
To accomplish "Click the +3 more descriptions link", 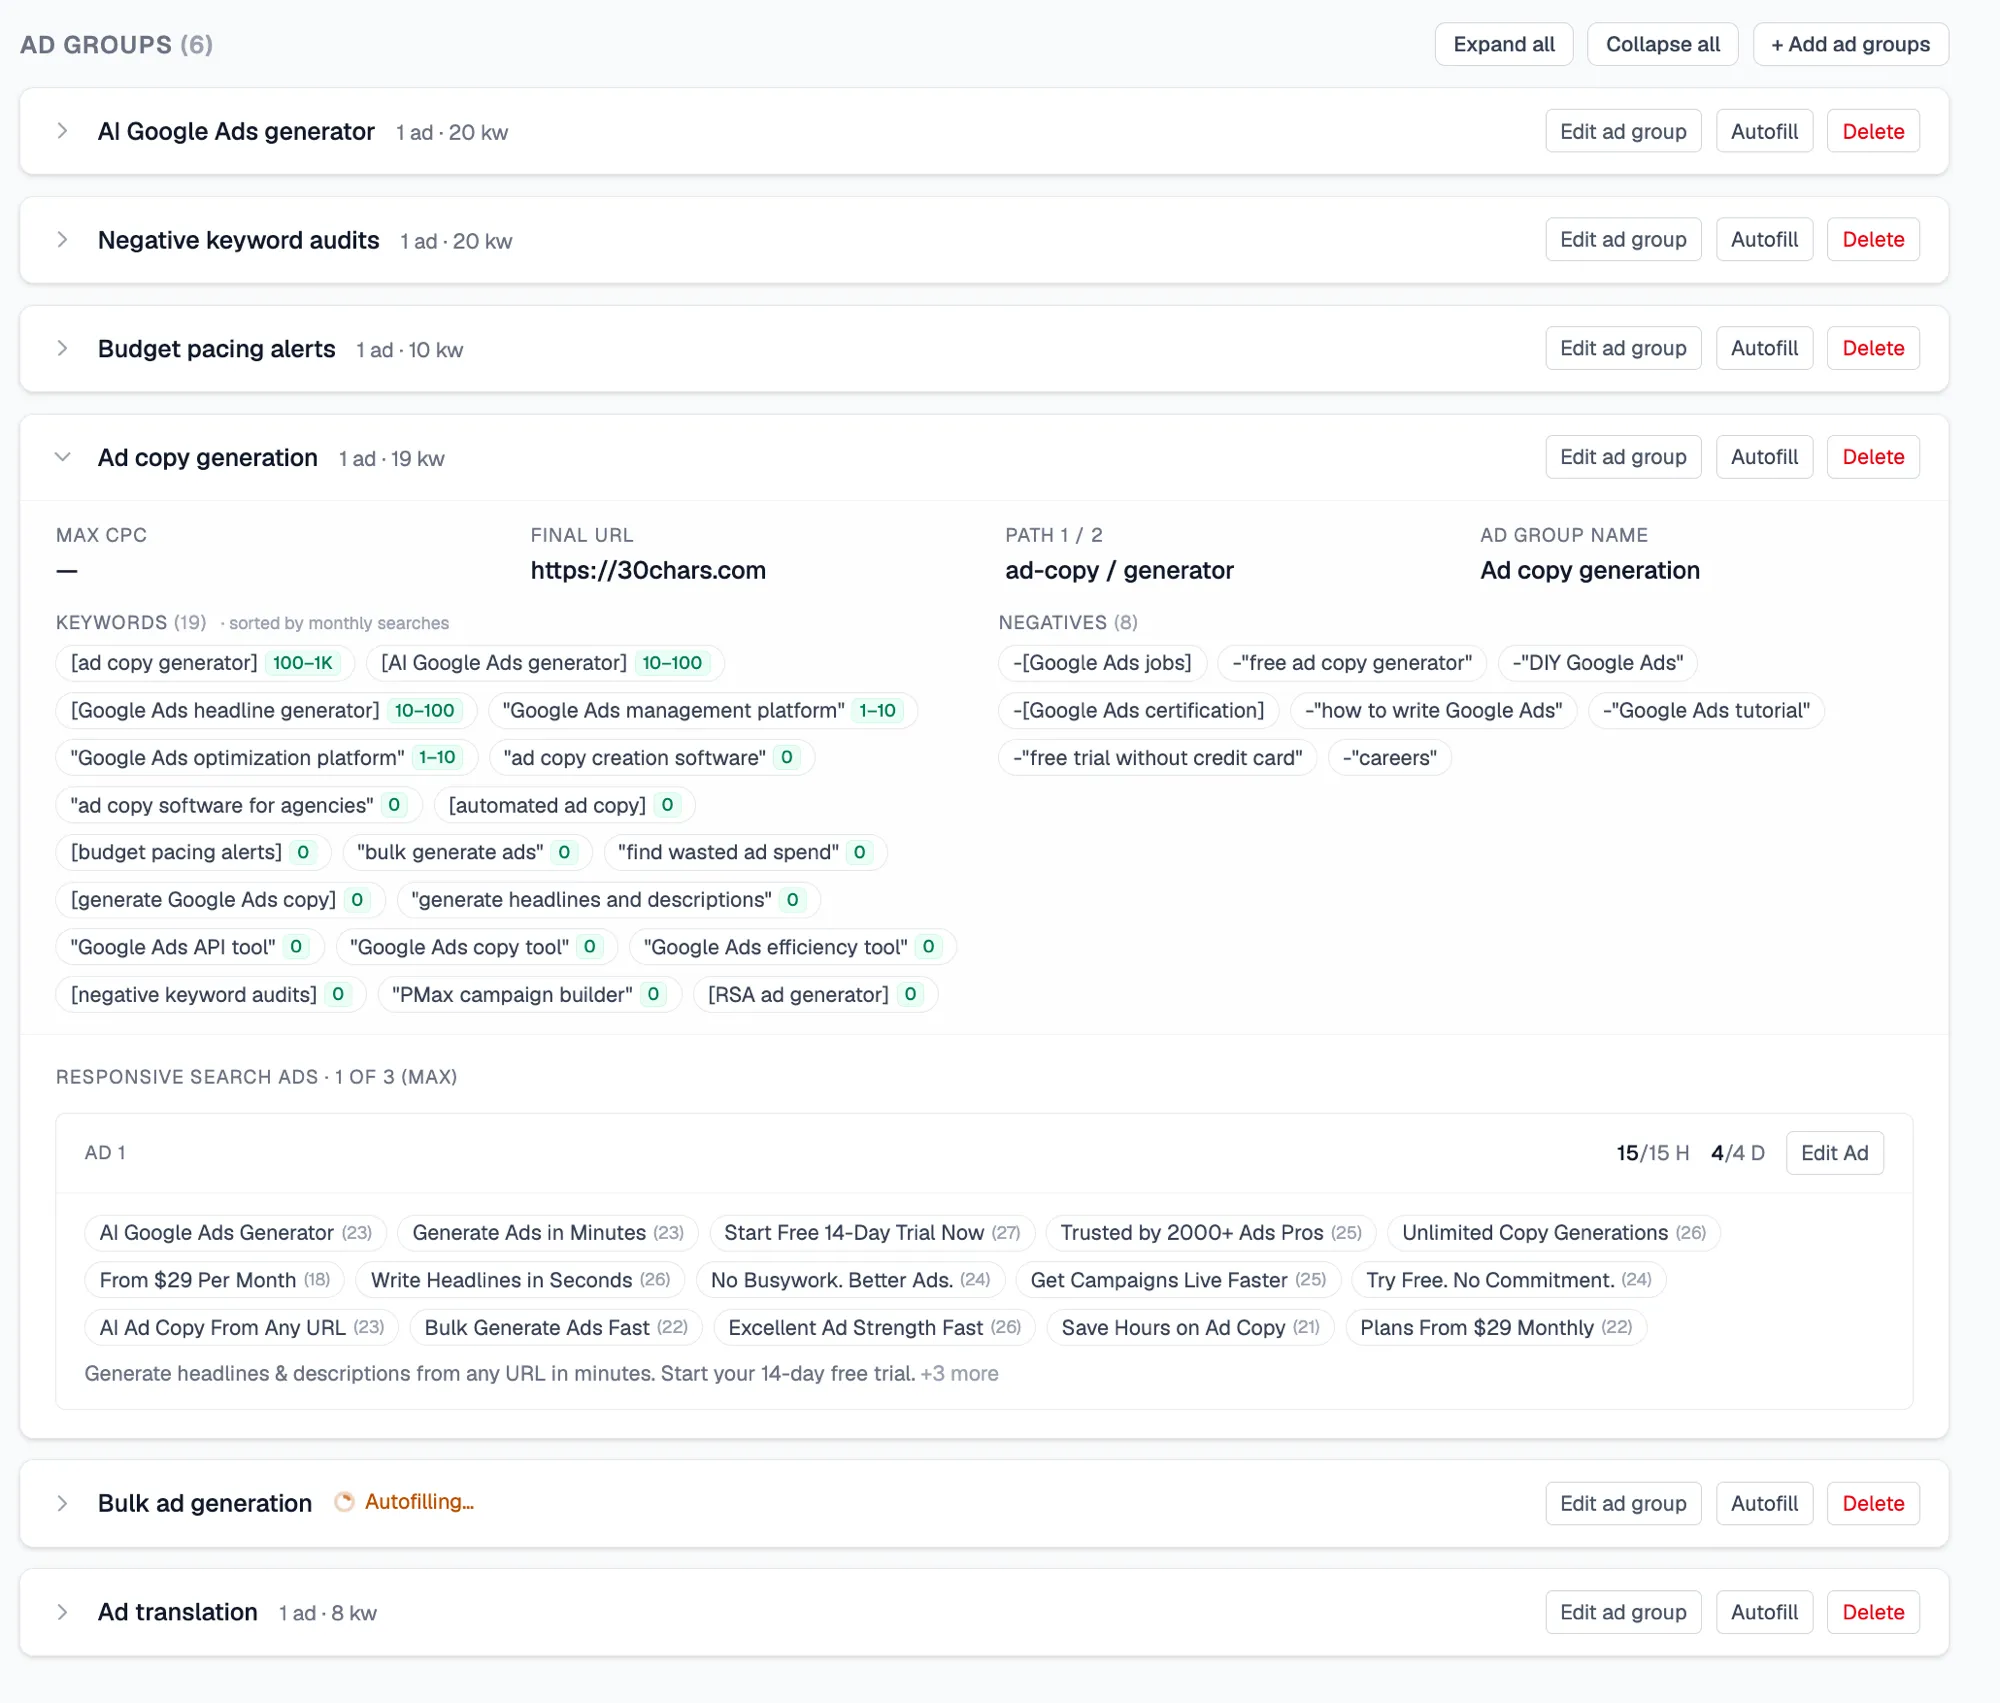I will 959,1373.
